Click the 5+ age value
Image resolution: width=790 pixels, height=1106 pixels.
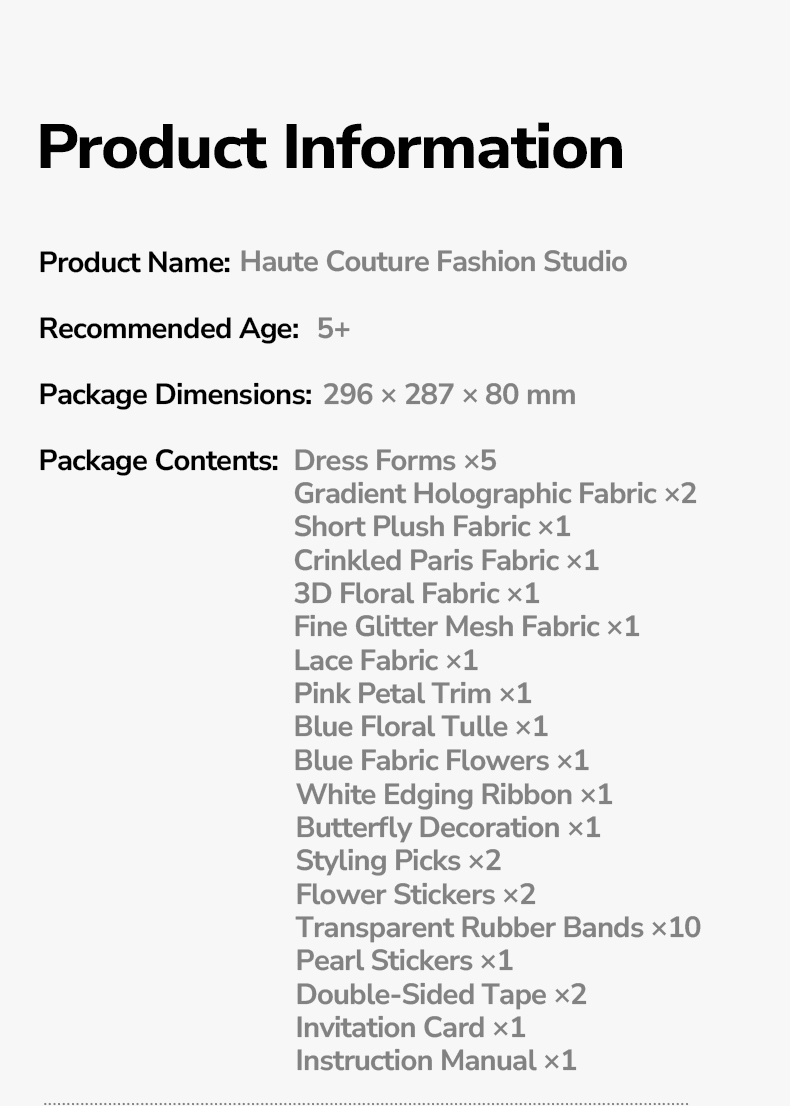tap(333, 328)
